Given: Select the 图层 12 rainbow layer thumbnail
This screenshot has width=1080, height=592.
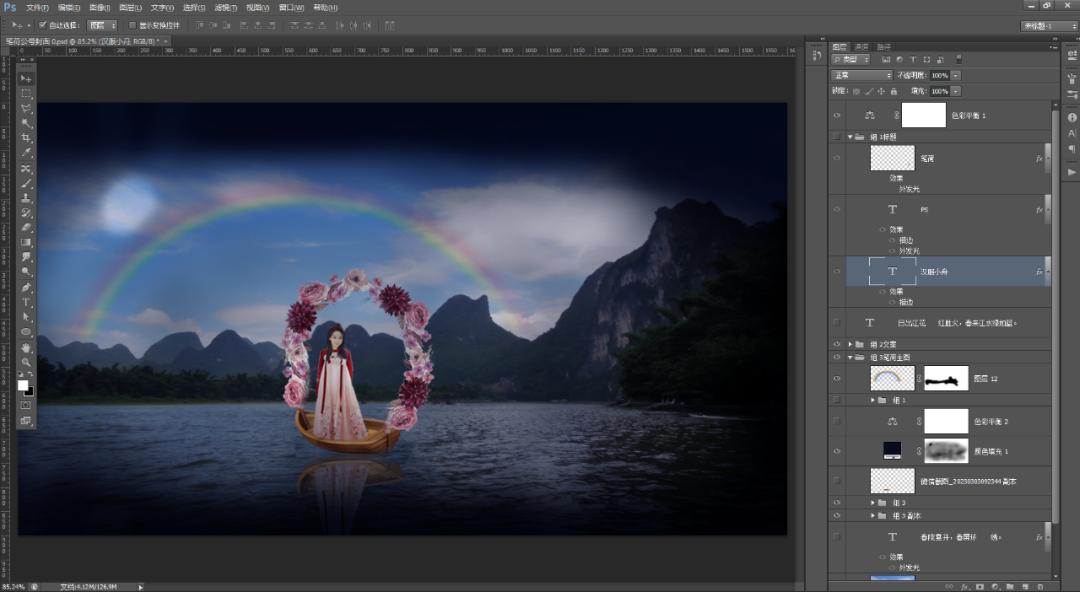Looking at the screenshot, I should click(x=892, y=377).
